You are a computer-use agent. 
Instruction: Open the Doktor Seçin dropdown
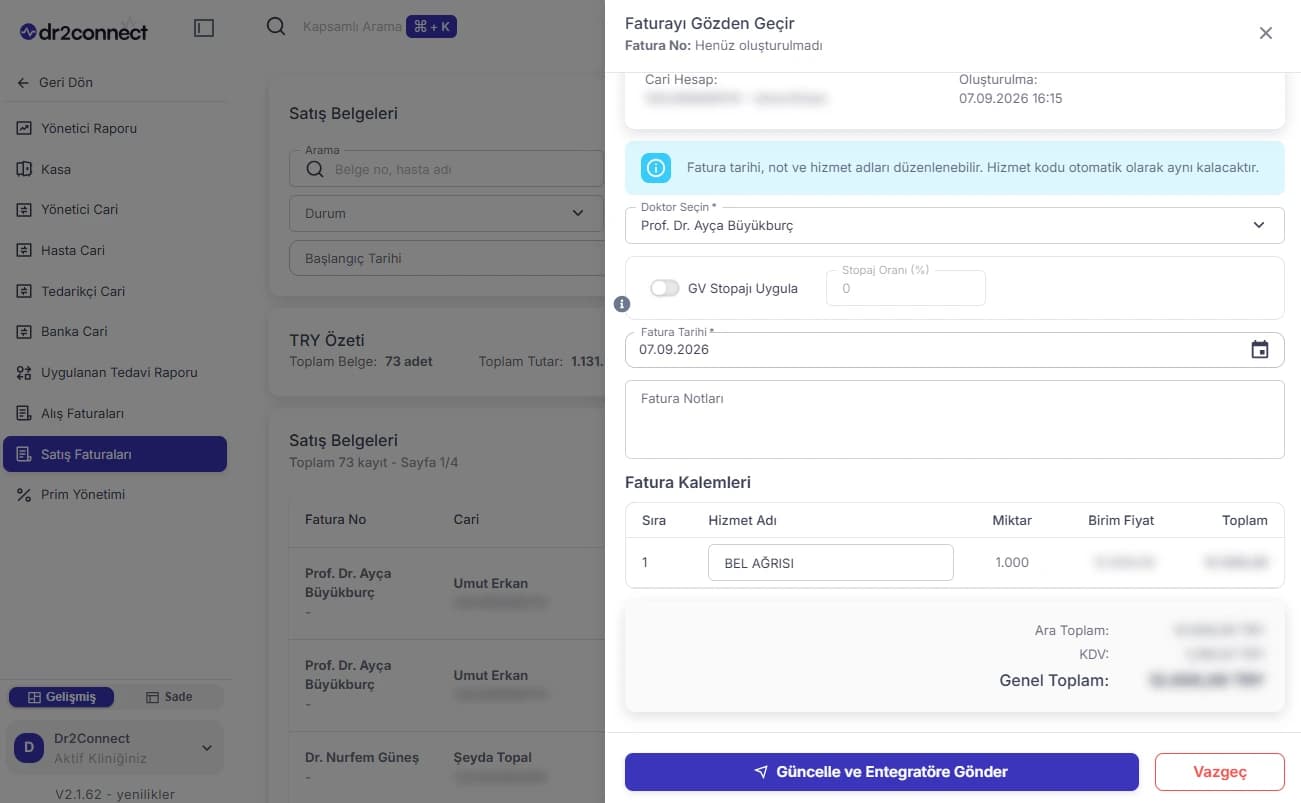[x=954, y=225]
